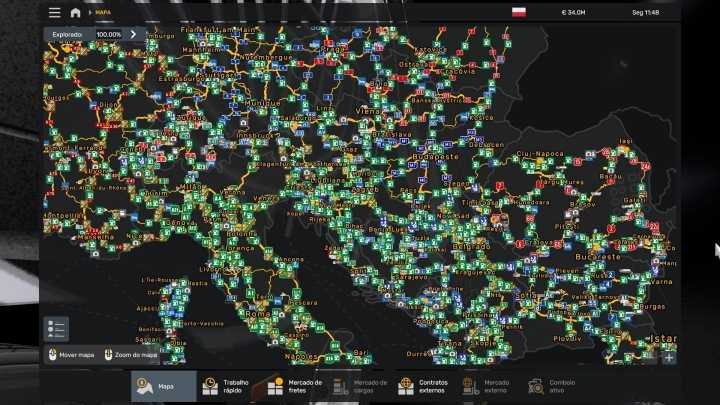720x405 pixels.
Task: Click the Katowice city label
Action: point(430,49)
